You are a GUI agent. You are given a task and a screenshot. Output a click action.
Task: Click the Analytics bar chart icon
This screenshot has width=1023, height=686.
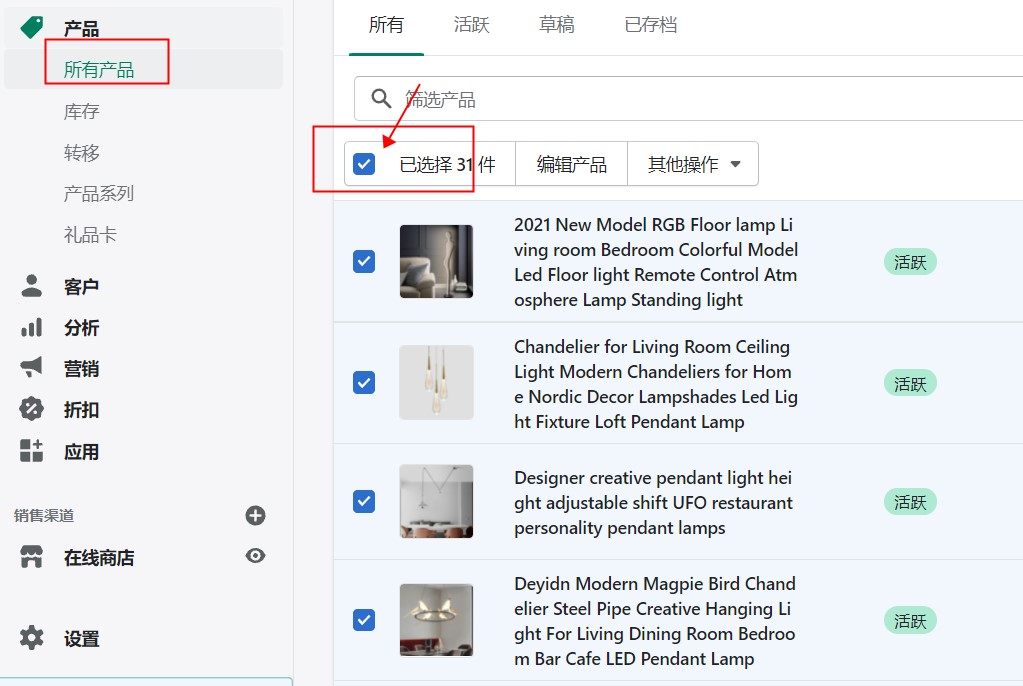[x=31, y=327]
